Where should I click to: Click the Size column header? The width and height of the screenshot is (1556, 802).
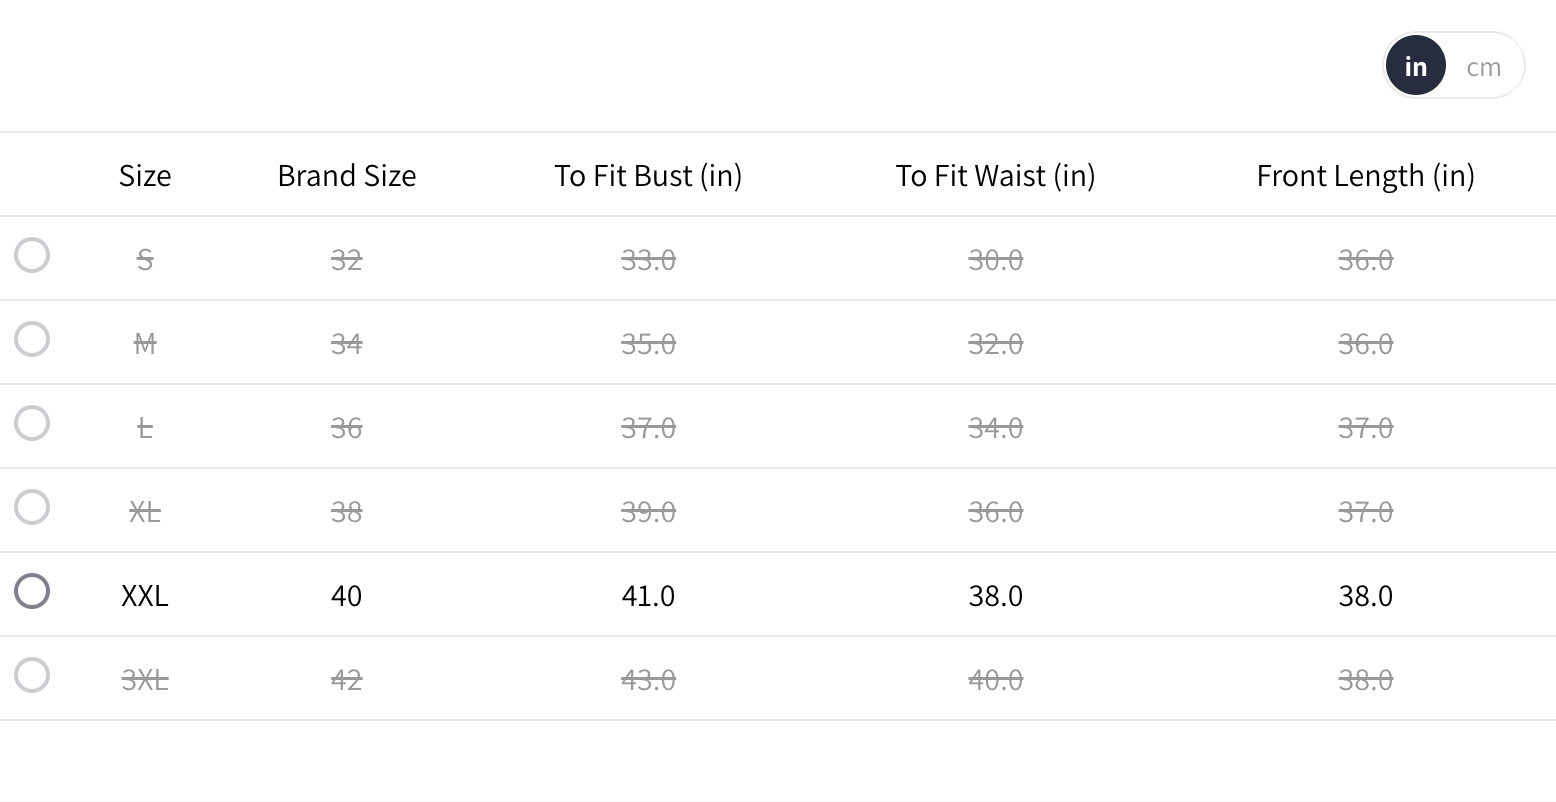coord(145,176)
